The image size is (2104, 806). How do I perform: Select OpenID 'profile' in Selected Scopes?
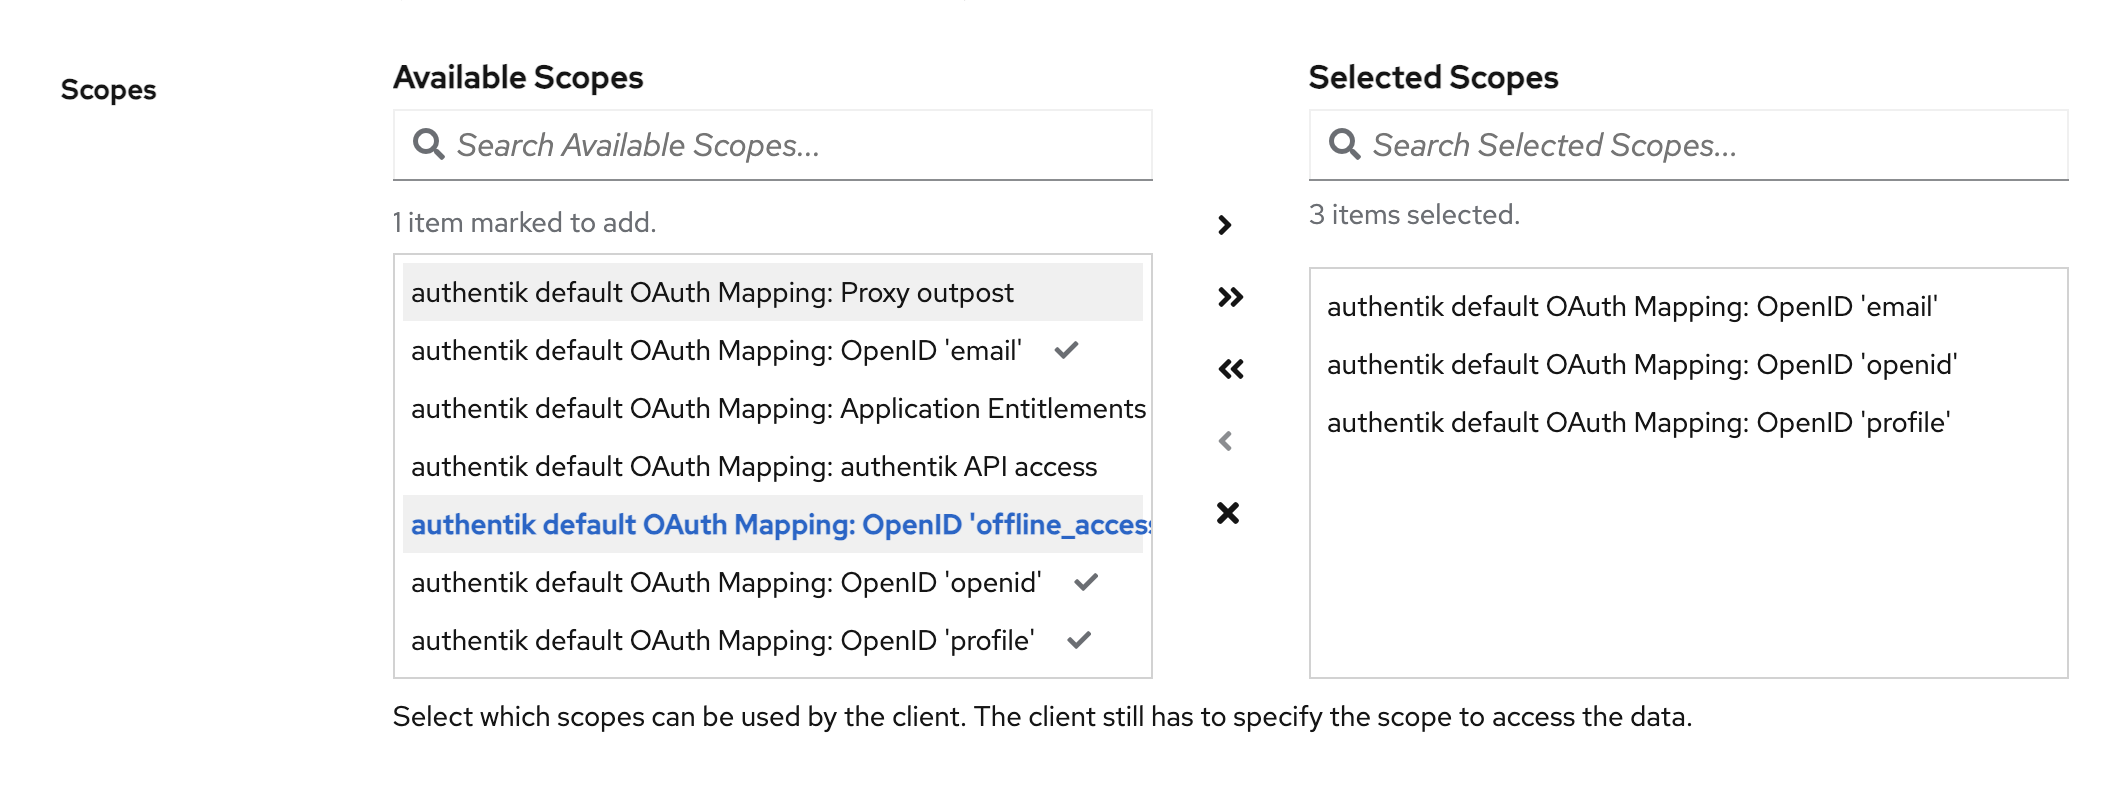pos(1688,422)
